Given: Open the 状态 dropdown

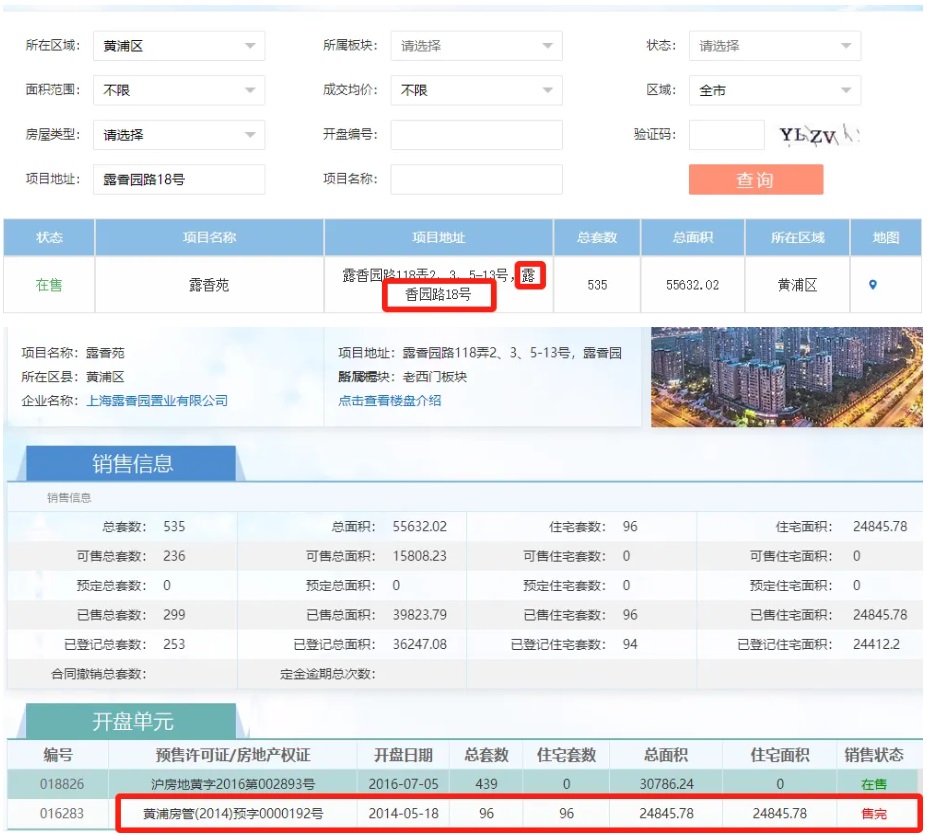Looking at the screenshot, I should [774, 46].
